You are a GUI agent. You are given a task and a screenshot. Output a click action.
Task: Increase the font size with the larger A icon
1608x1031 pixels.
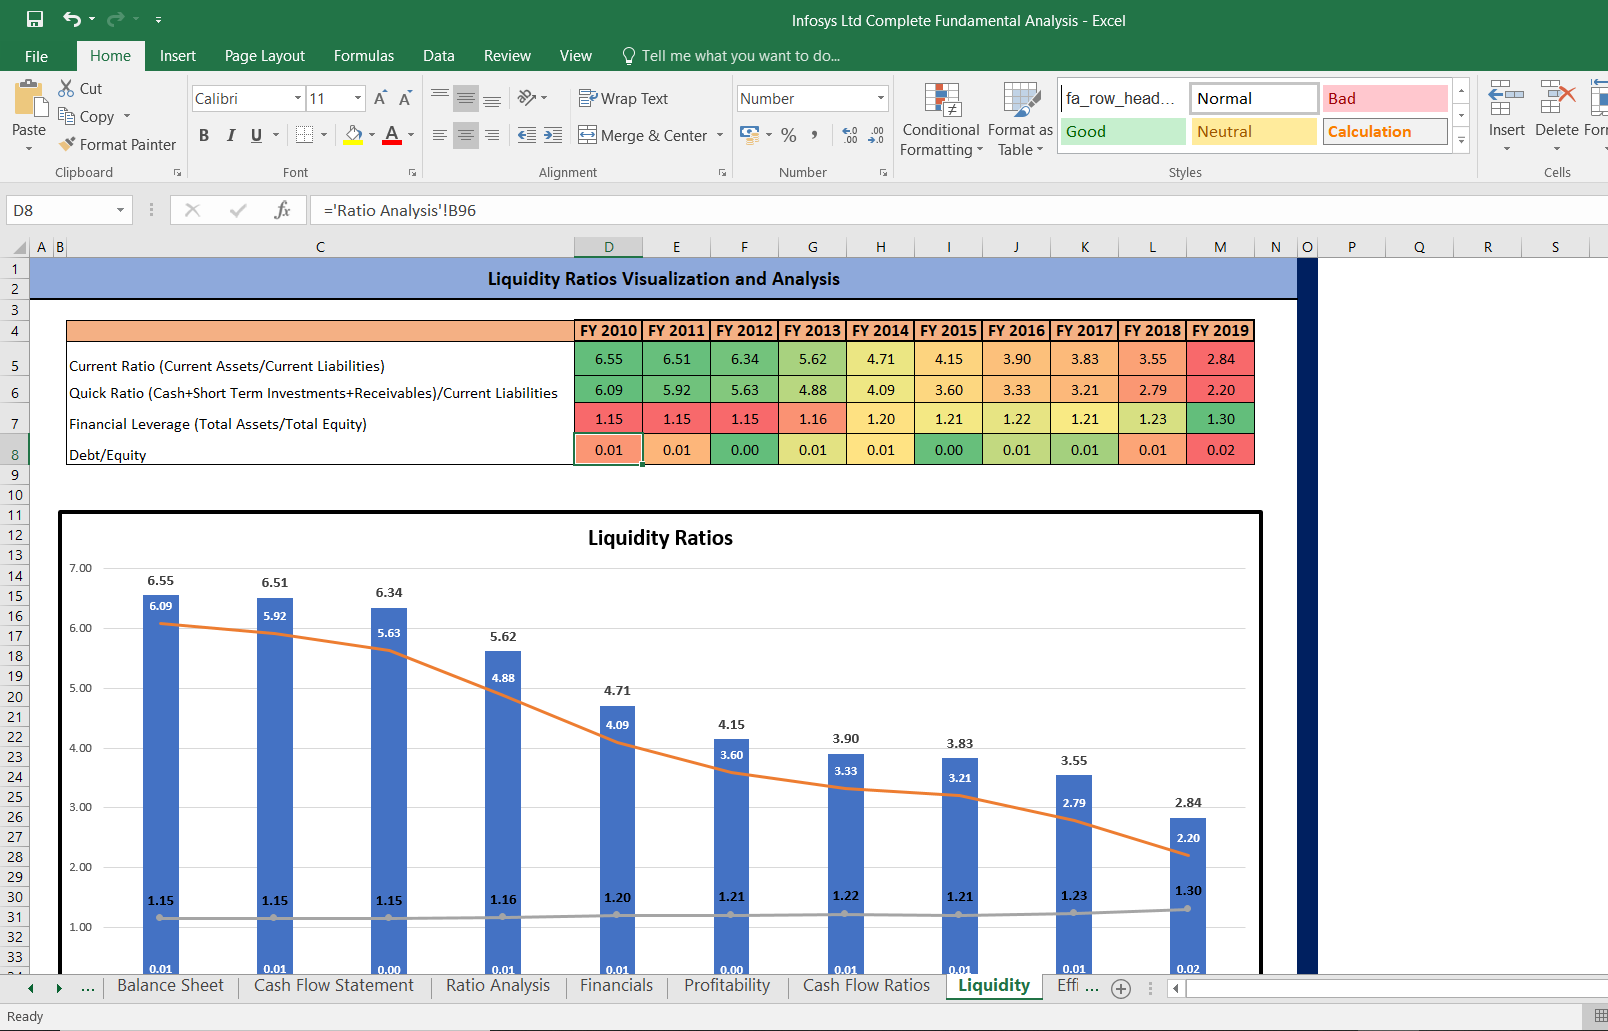coord(380,98)
